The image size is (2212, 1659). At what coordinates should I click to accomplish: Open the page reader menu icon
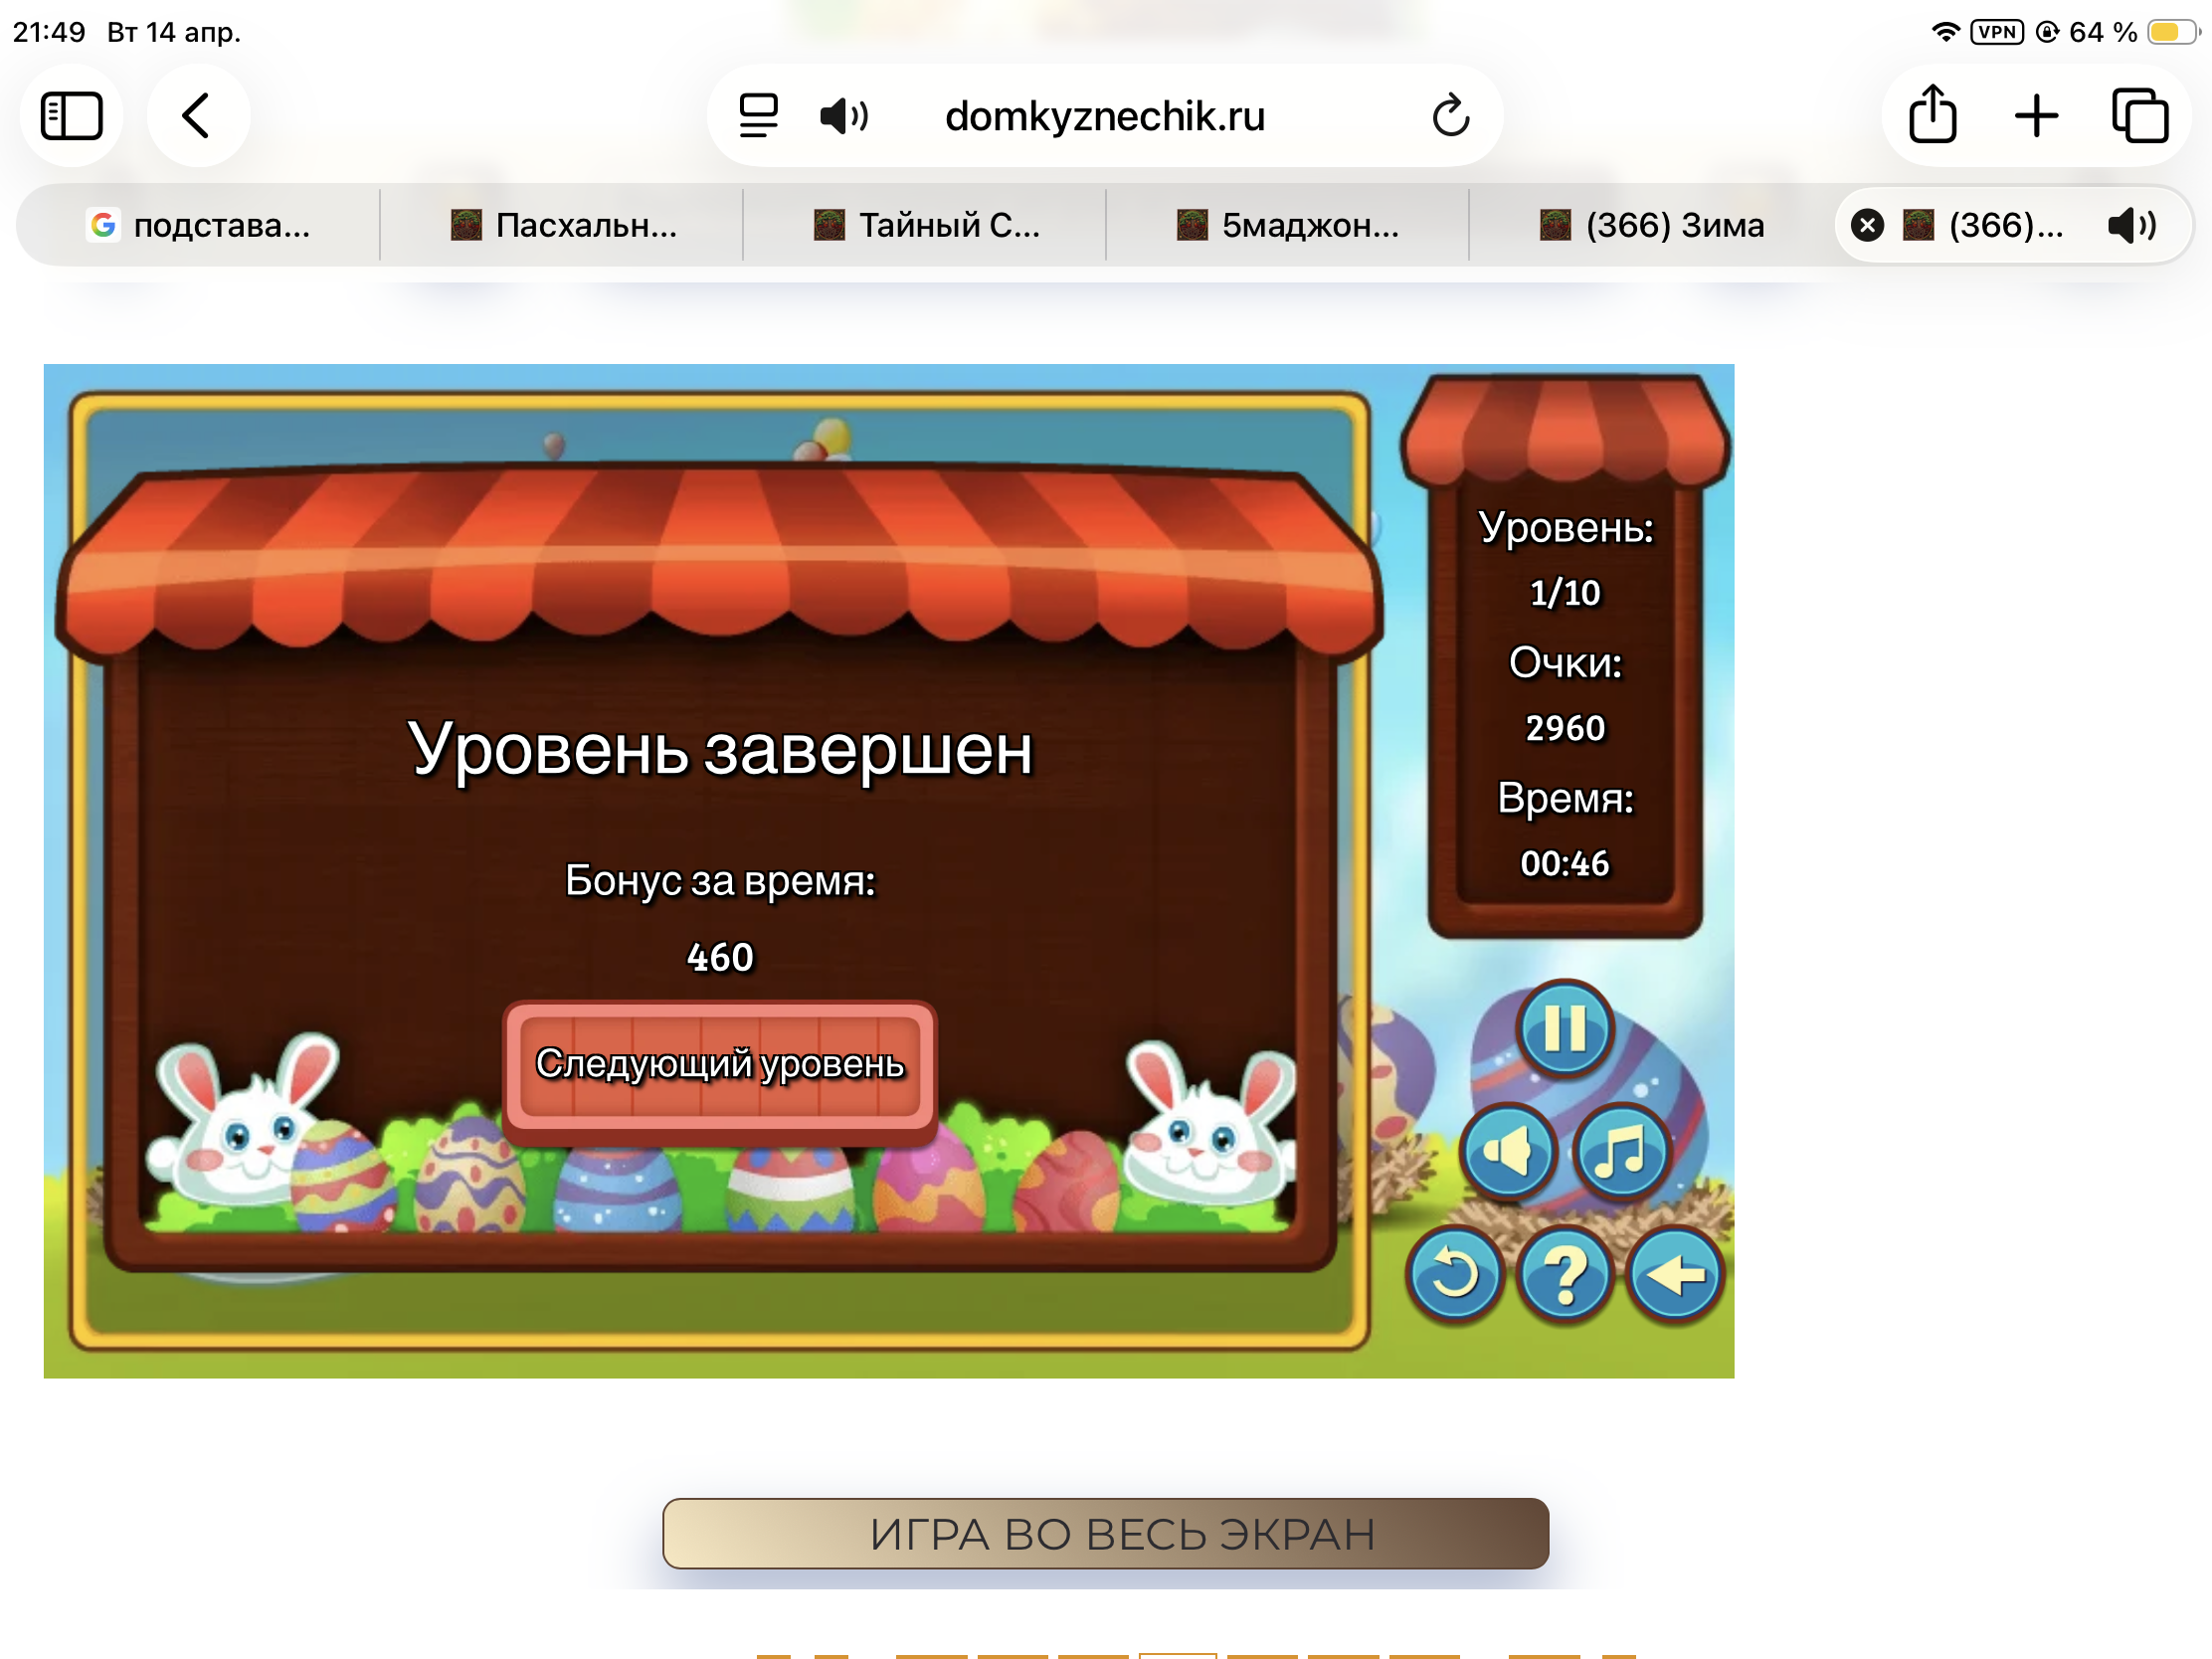coord(758,116)
